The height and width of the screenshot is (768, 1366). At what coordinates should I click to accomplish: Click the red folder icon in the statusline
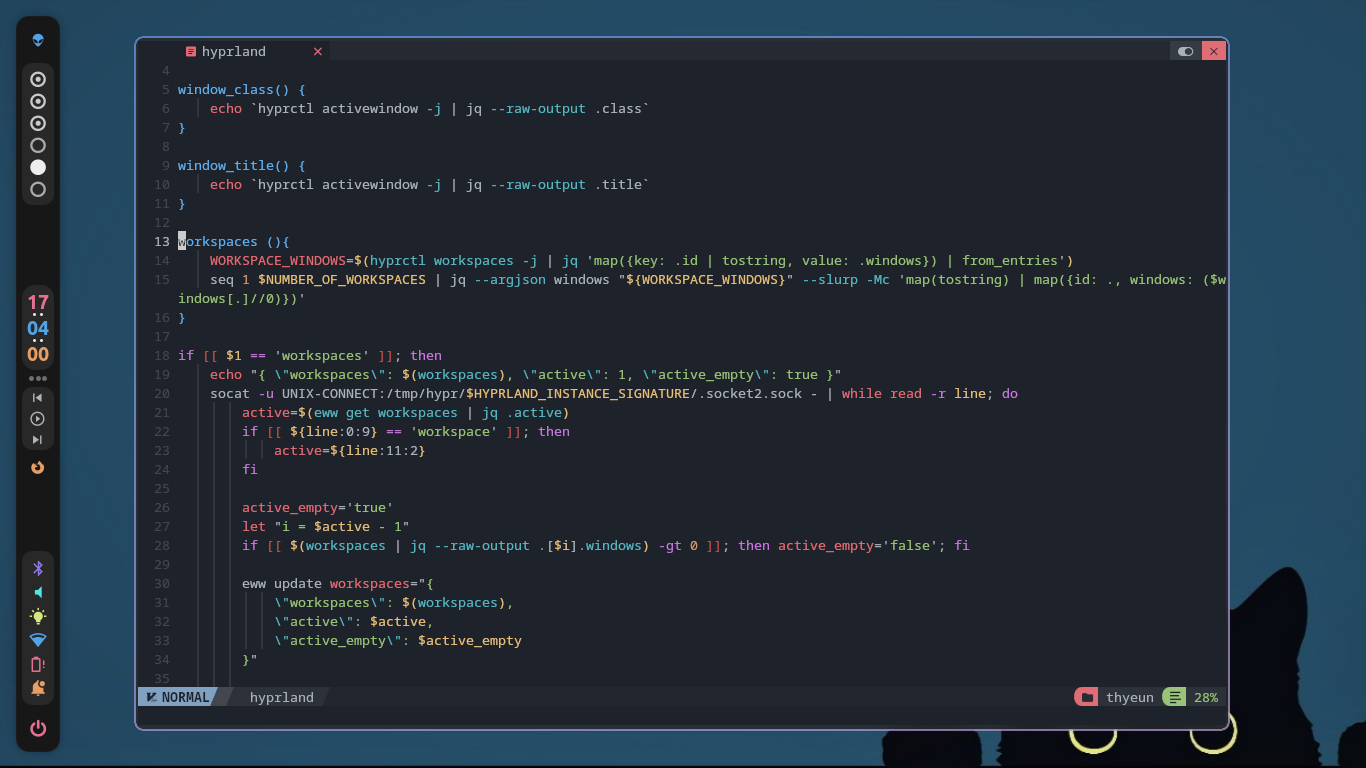click(x=1086, y=697)
